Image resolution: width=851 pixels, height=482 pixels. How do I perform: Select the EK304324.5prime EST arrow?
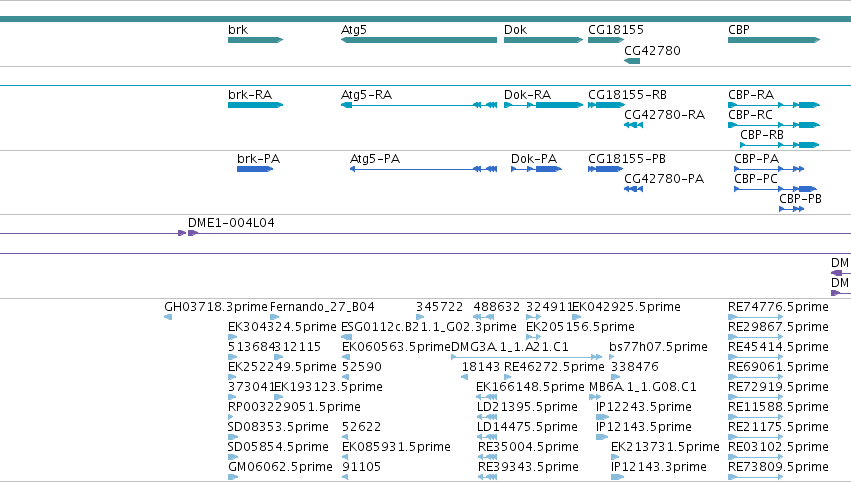(233, 337)
